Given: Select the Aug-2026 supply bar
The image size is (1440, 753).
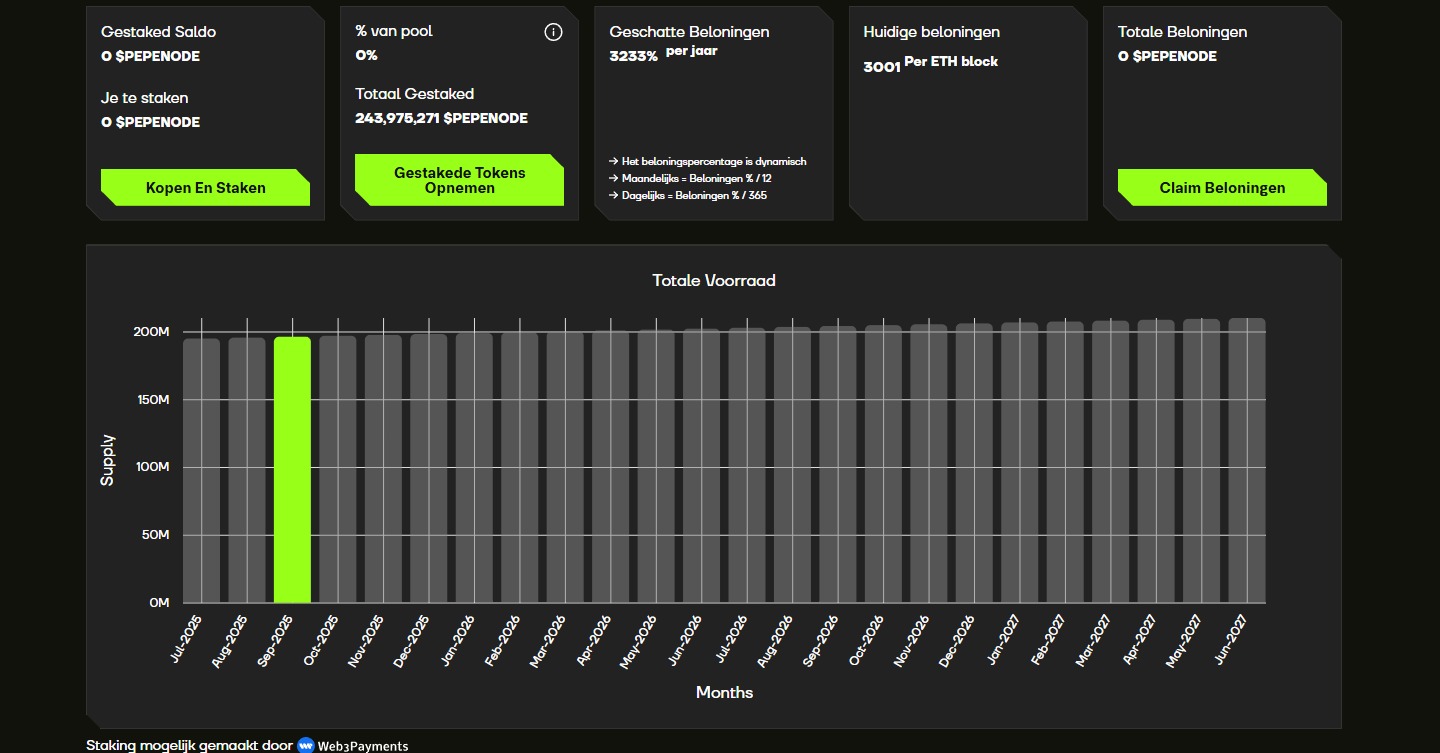Looking at the screenshot, I should coord(793,465).
